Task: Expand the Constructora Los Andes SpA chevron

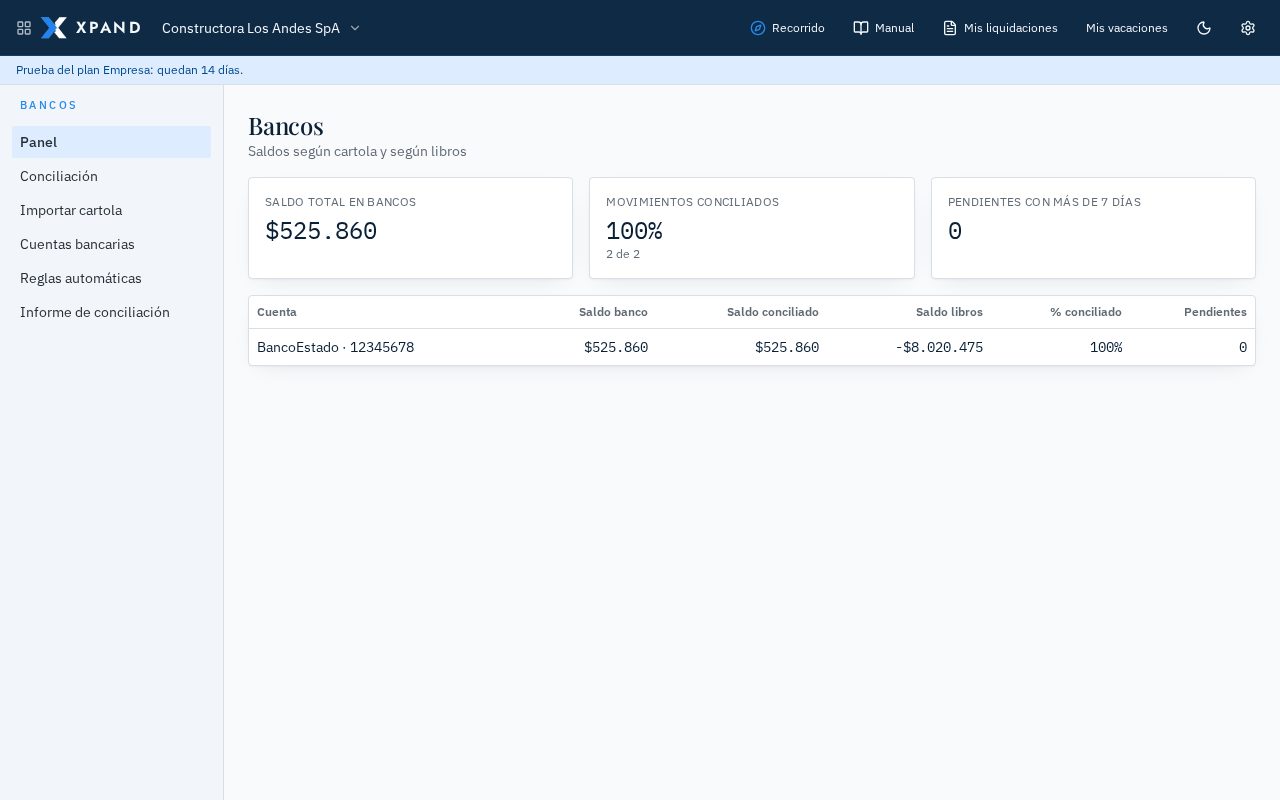Action: pos(355,28)
